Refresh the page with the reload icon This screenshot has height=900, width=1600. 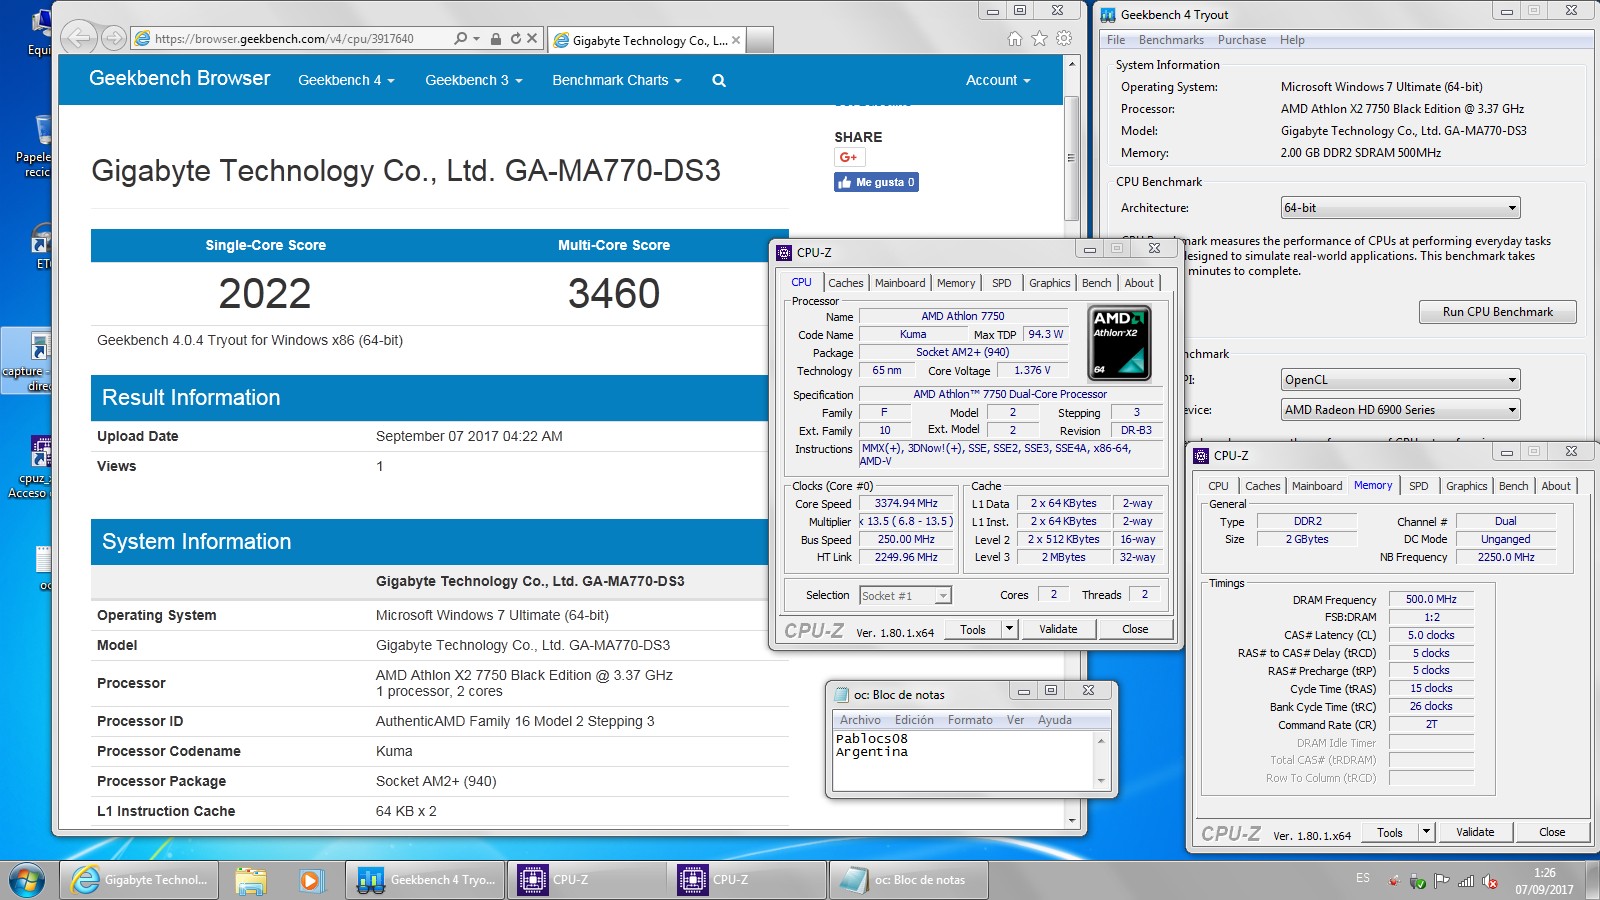[x=516, y=39]
